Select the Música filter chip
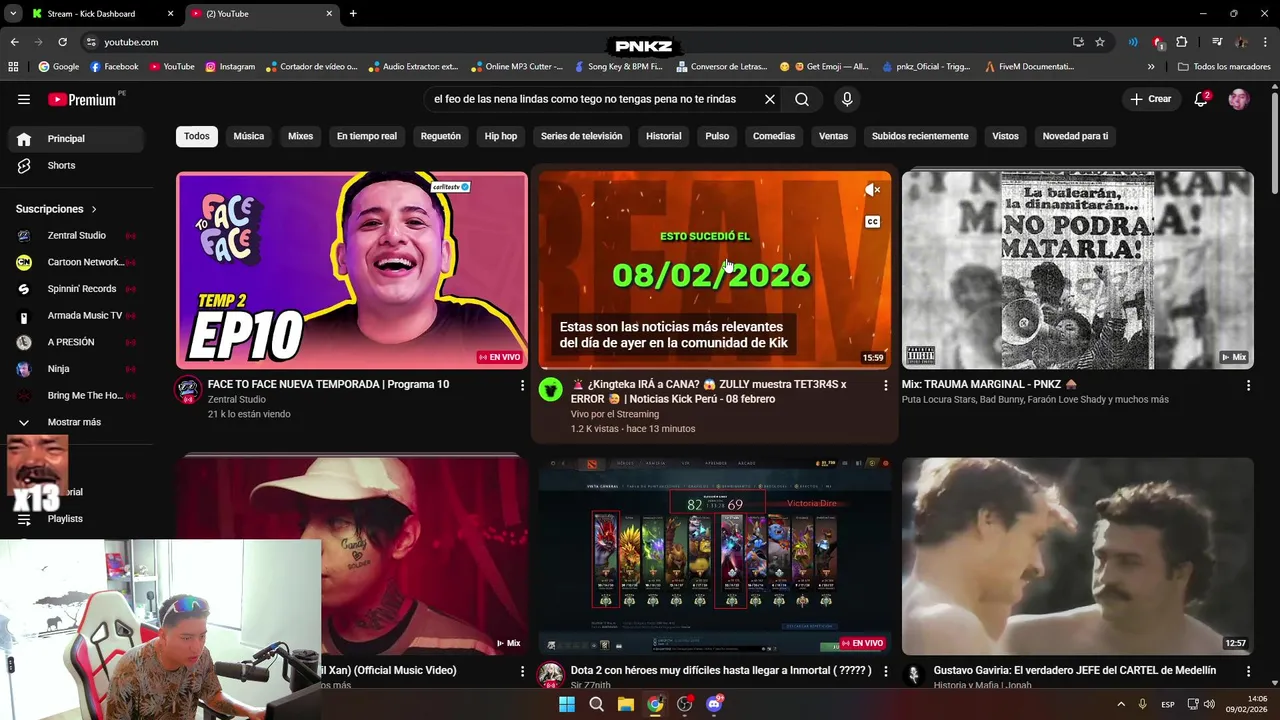Image resolution: width=1280 pixels, height=720 pixels. click(x=249, y=136)
